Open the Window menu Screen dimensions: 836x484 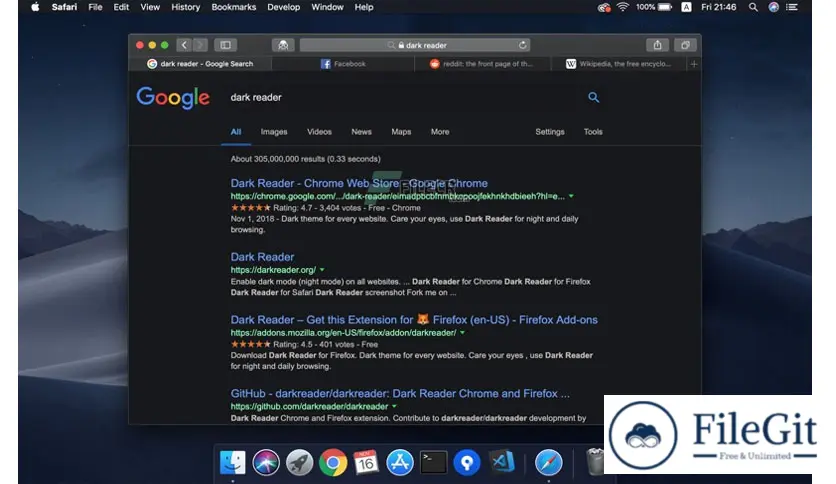coord(327,7)
